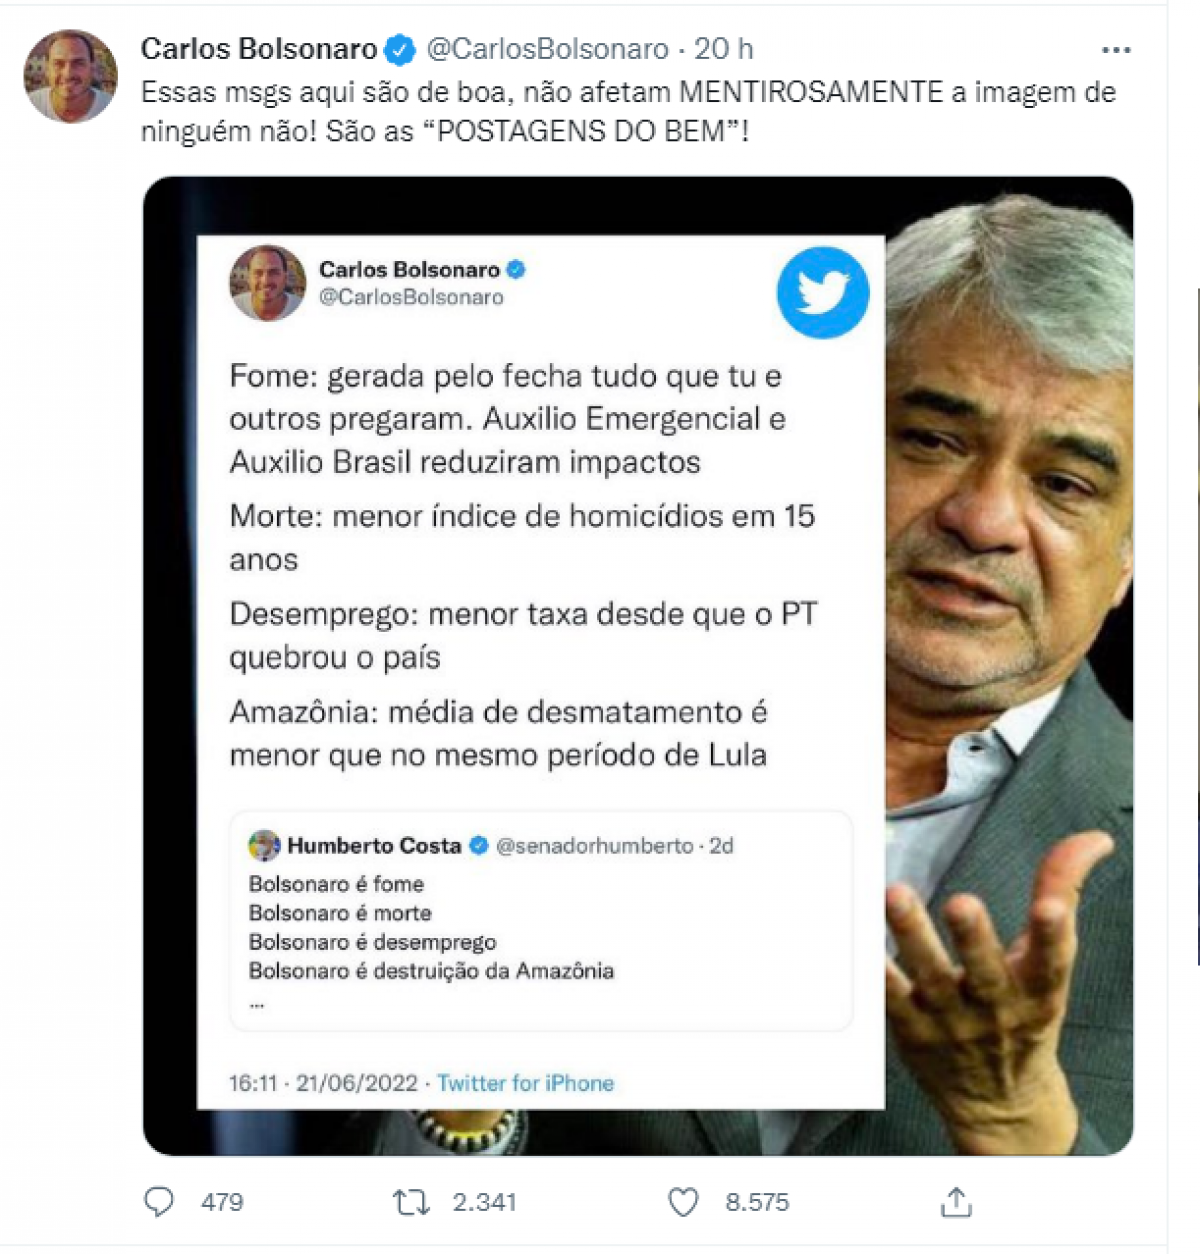
Task: Like the tweet with heart icon
Action: [x=683, y=1201]
